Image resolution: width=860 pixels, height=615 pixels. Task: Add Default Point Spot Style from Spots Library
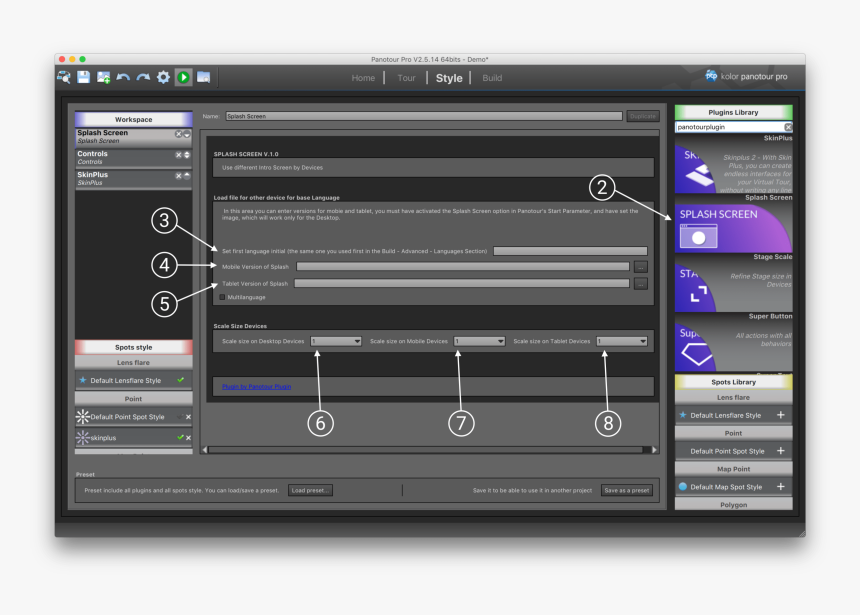coord(780,450)
